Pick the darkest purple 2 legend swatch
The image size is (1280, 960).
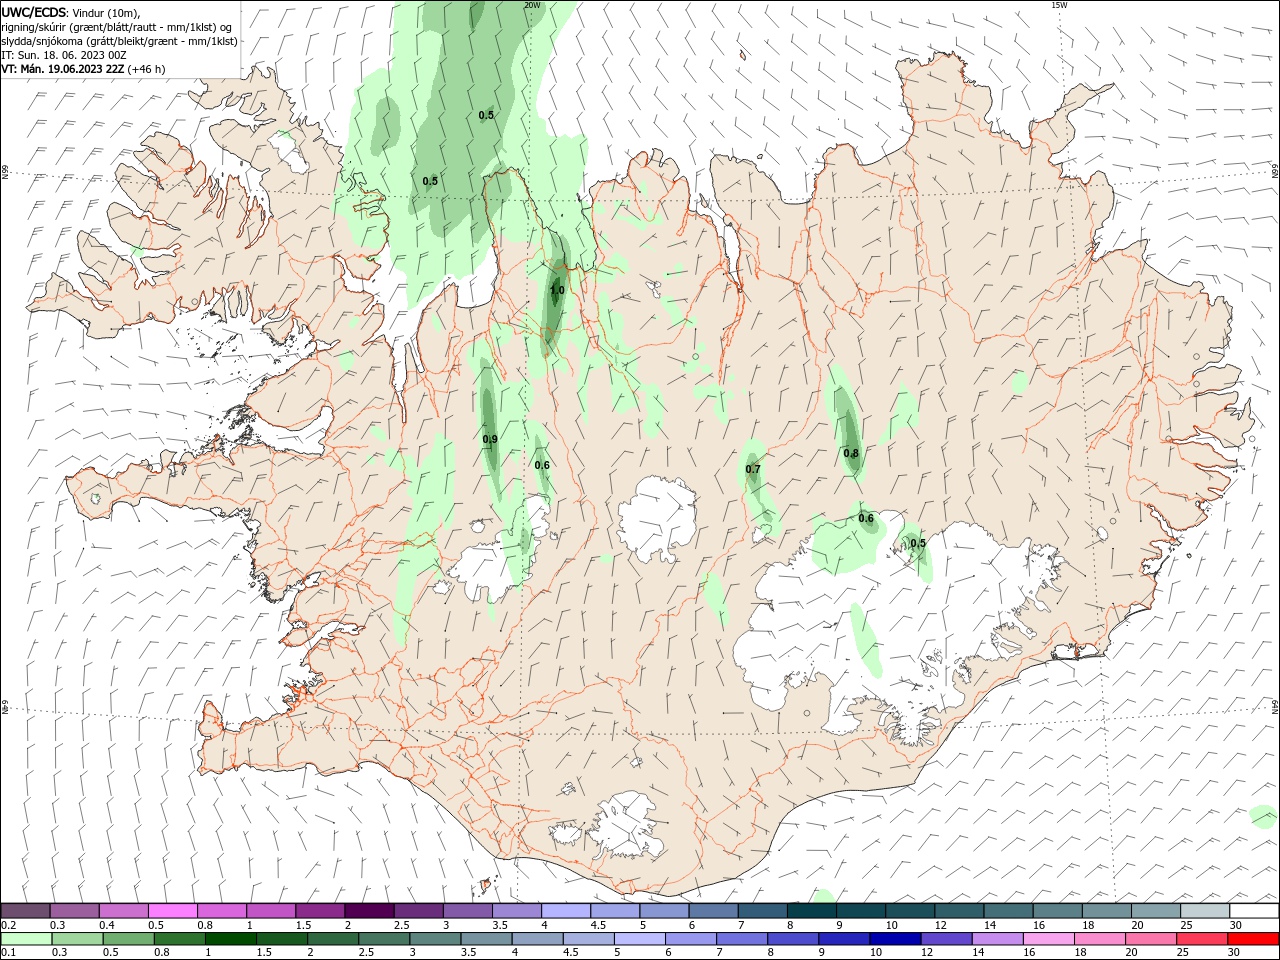coord(369,911)
